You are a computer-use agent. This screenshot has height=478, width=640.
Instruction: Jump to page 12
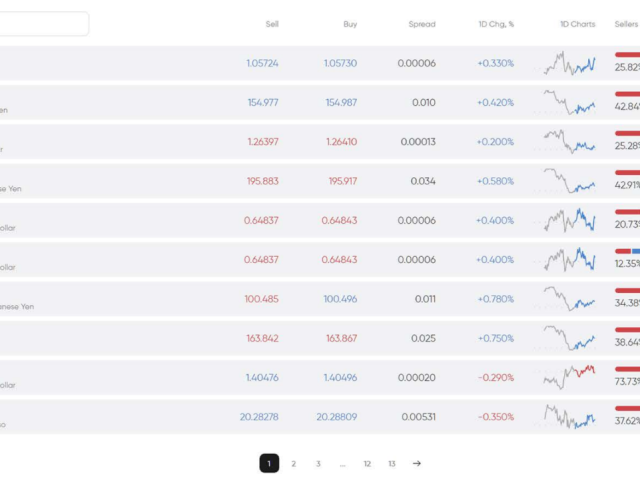367,463
